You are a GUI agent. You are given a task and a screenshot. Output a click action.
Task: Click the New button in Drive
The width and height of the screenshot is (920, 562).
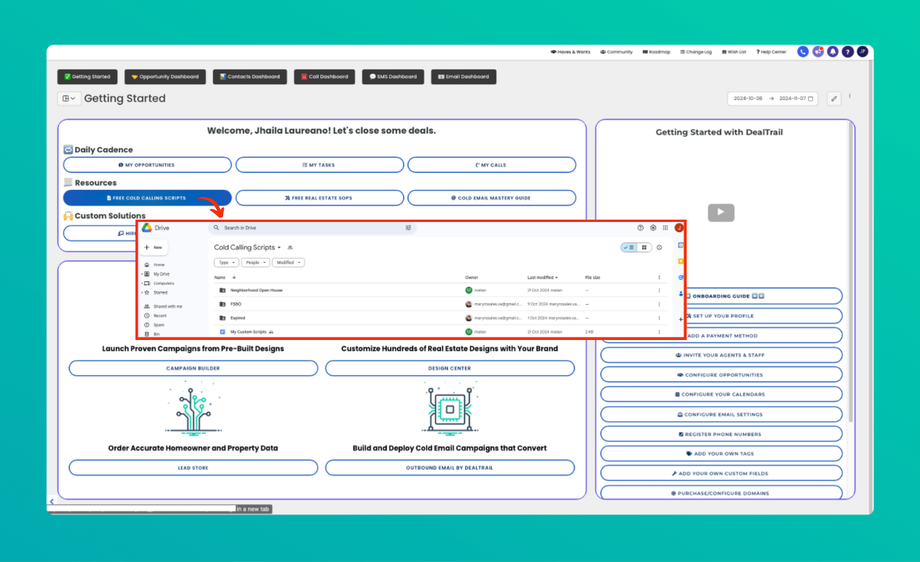click(x=154, y=248)
